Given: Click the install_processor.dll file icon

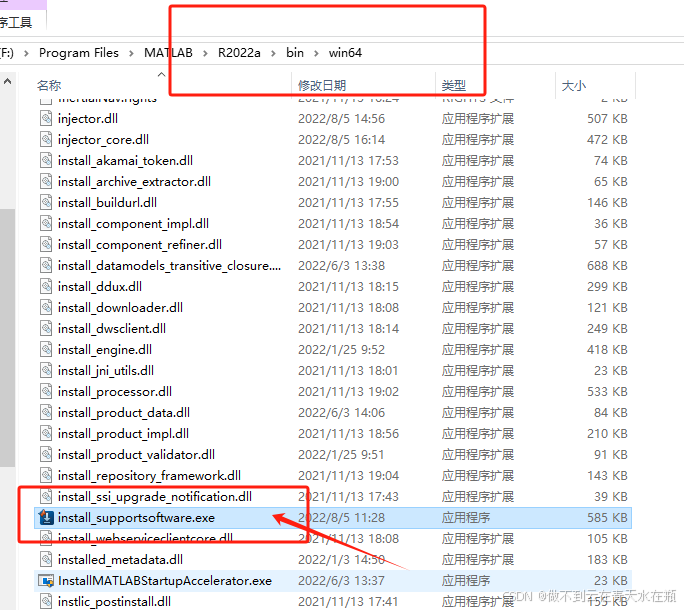Looking at the screenshot, I should 46,391.
